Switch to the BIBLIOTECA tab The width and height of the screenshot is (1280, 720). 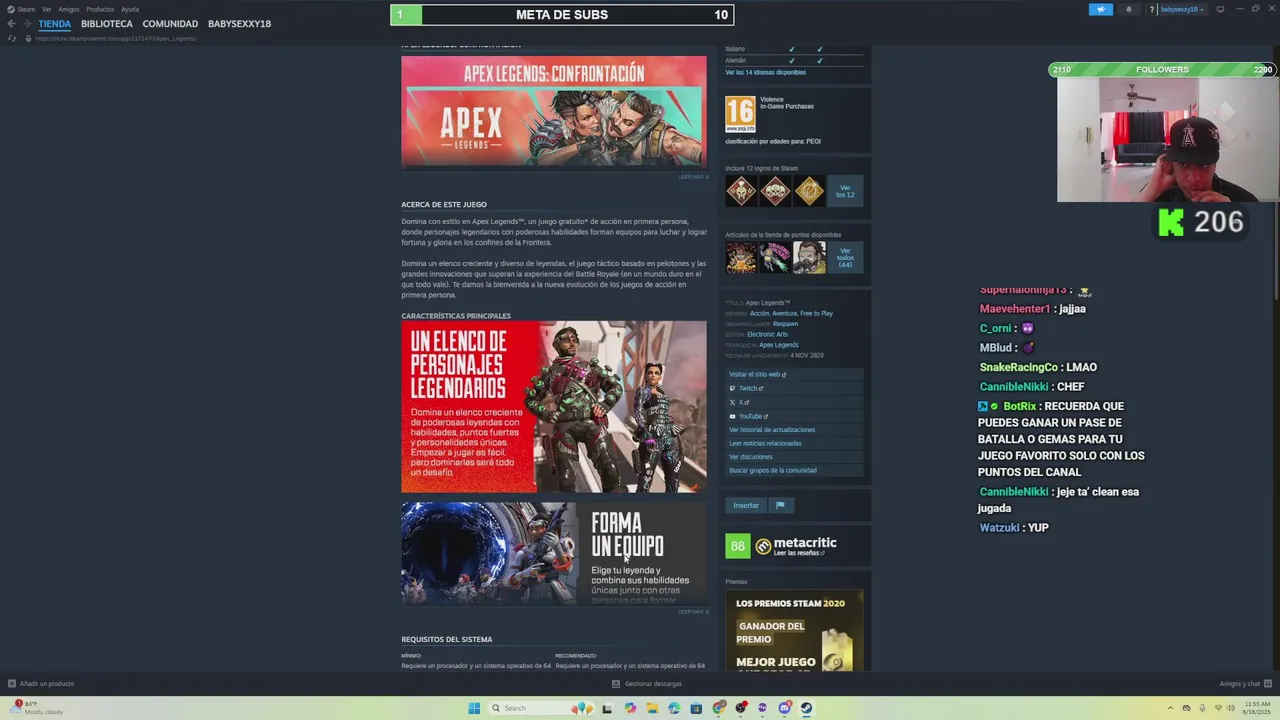pyautogui.click(x=107, y=23)
